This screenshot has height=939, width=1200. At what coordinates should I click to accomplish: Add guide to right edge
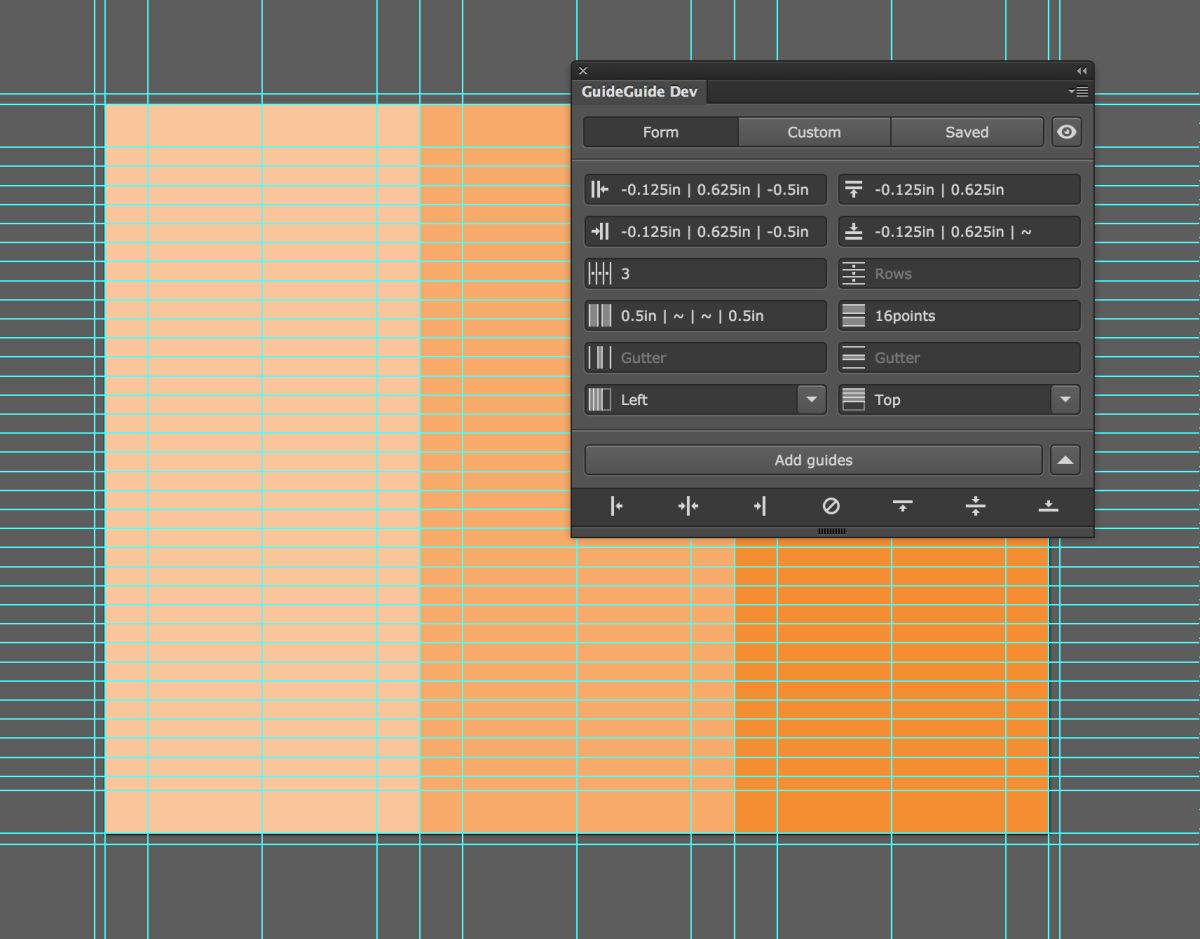click(x=760, y=506)
